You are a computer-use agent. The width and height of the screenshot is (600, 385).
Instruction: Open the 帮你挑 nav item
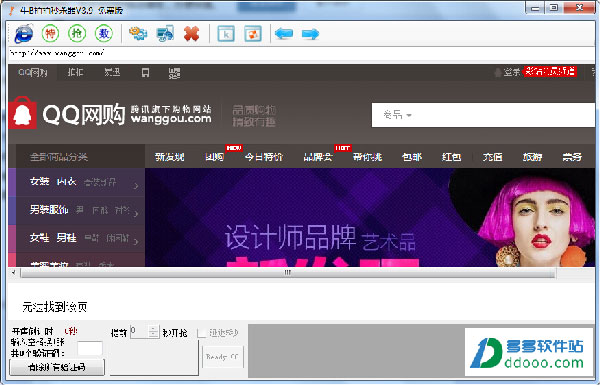(x=367, y=157)
